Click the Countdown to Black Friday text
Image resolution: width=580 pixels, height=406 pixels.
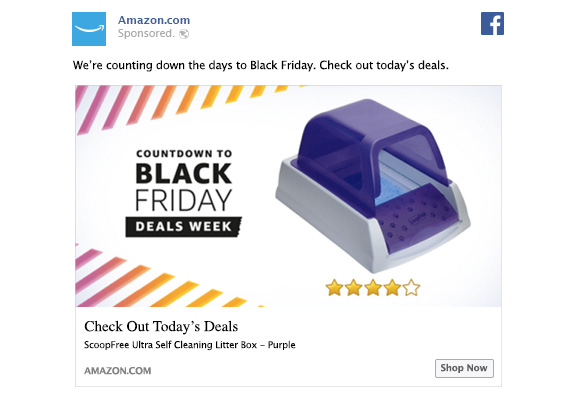click(183, 180)
